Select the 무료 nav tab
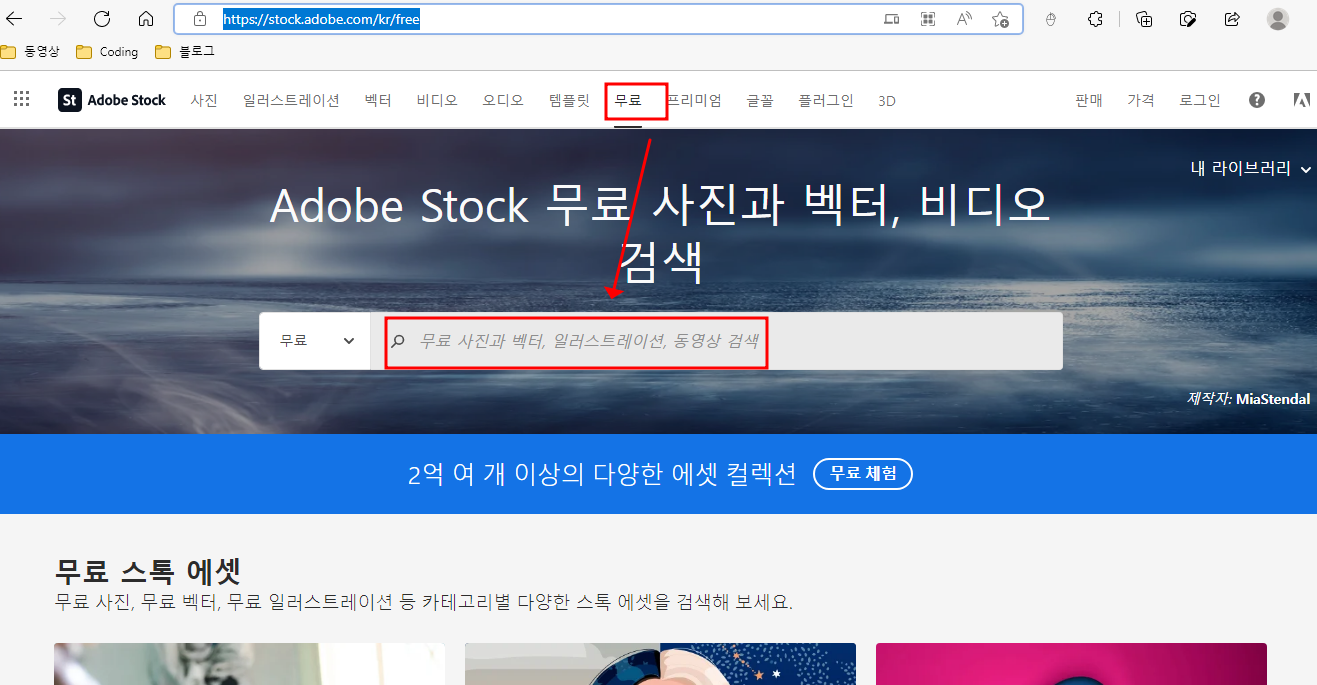 point(628,100)
